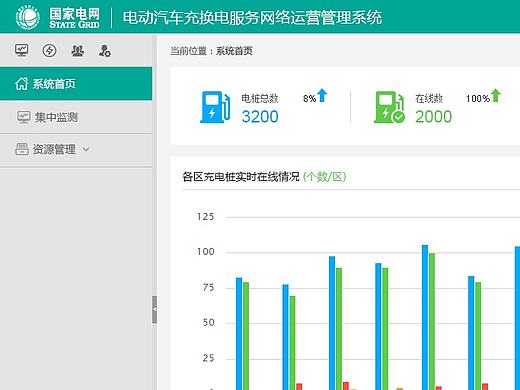Click the State Grid globe logo
Screen dimensions: 520x390
tap(28, 17)
